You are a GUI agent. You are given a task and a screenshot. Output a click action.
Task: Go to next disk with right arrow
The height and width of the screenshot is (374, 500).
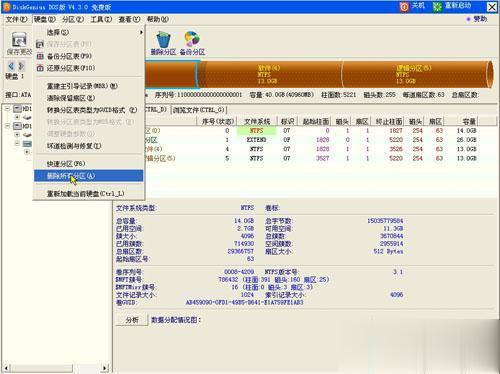(21, 65)
